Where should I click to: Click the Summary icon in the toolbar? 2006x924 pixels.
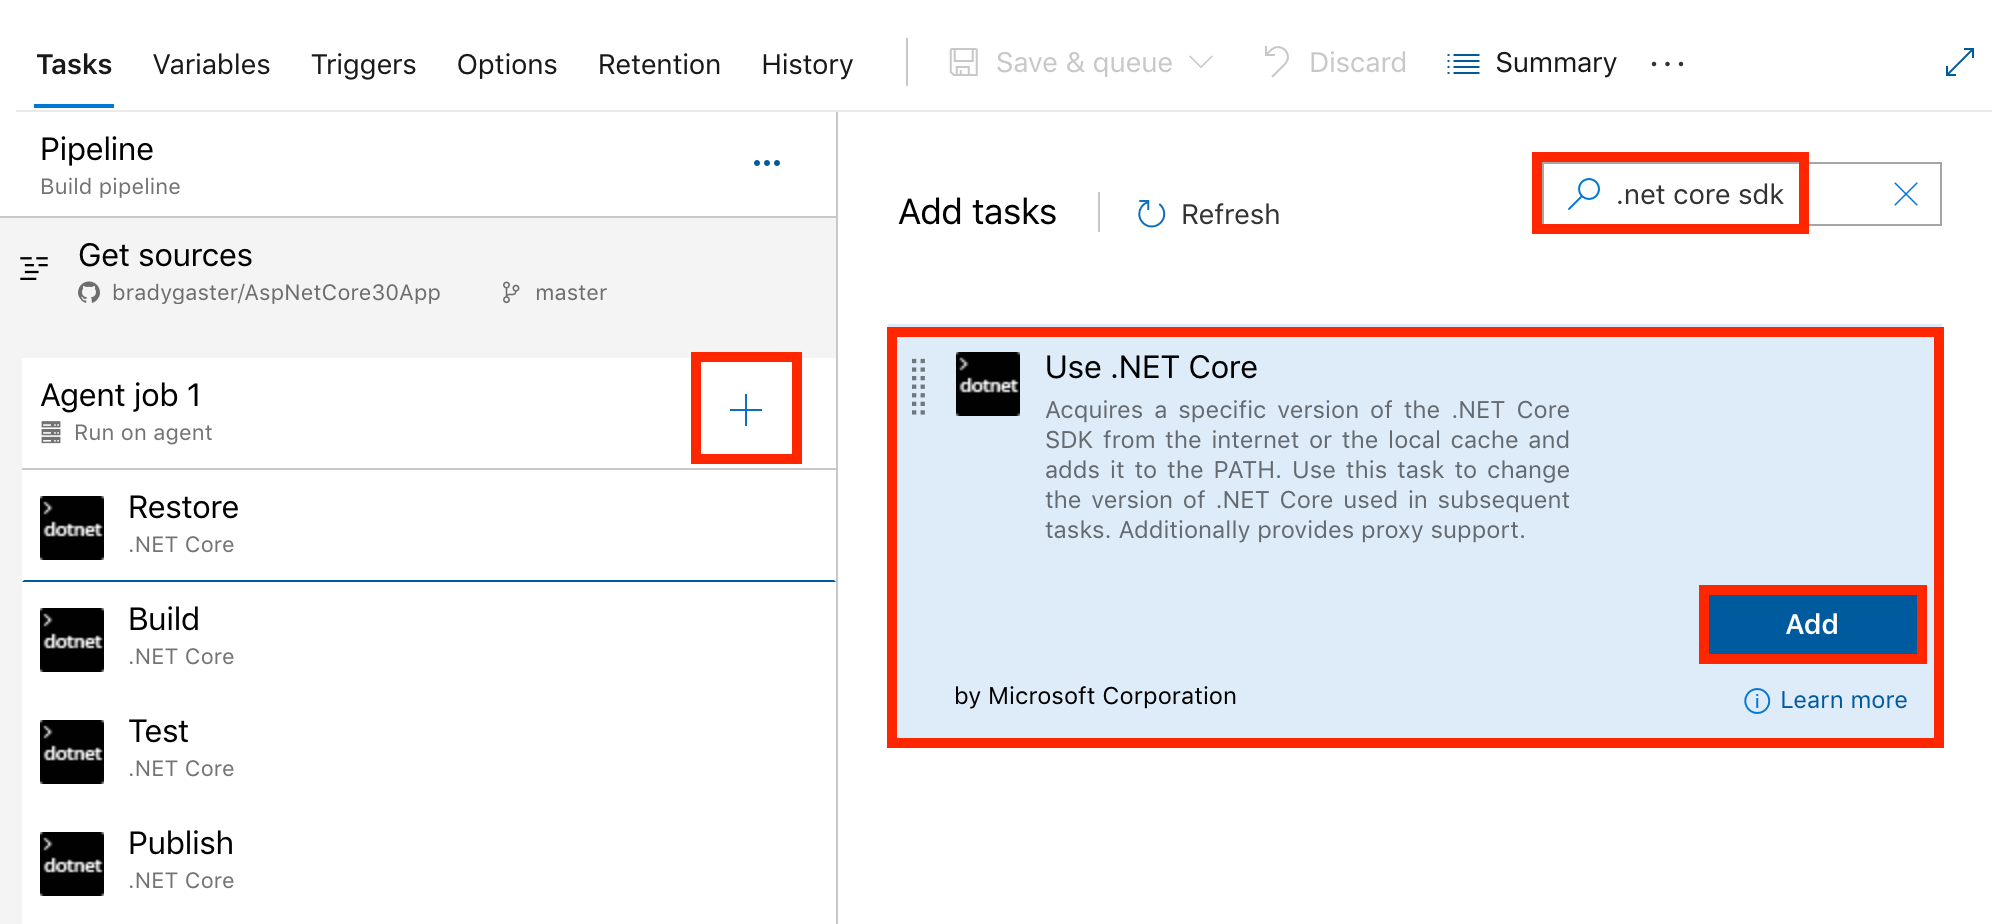pos(1462,62)
